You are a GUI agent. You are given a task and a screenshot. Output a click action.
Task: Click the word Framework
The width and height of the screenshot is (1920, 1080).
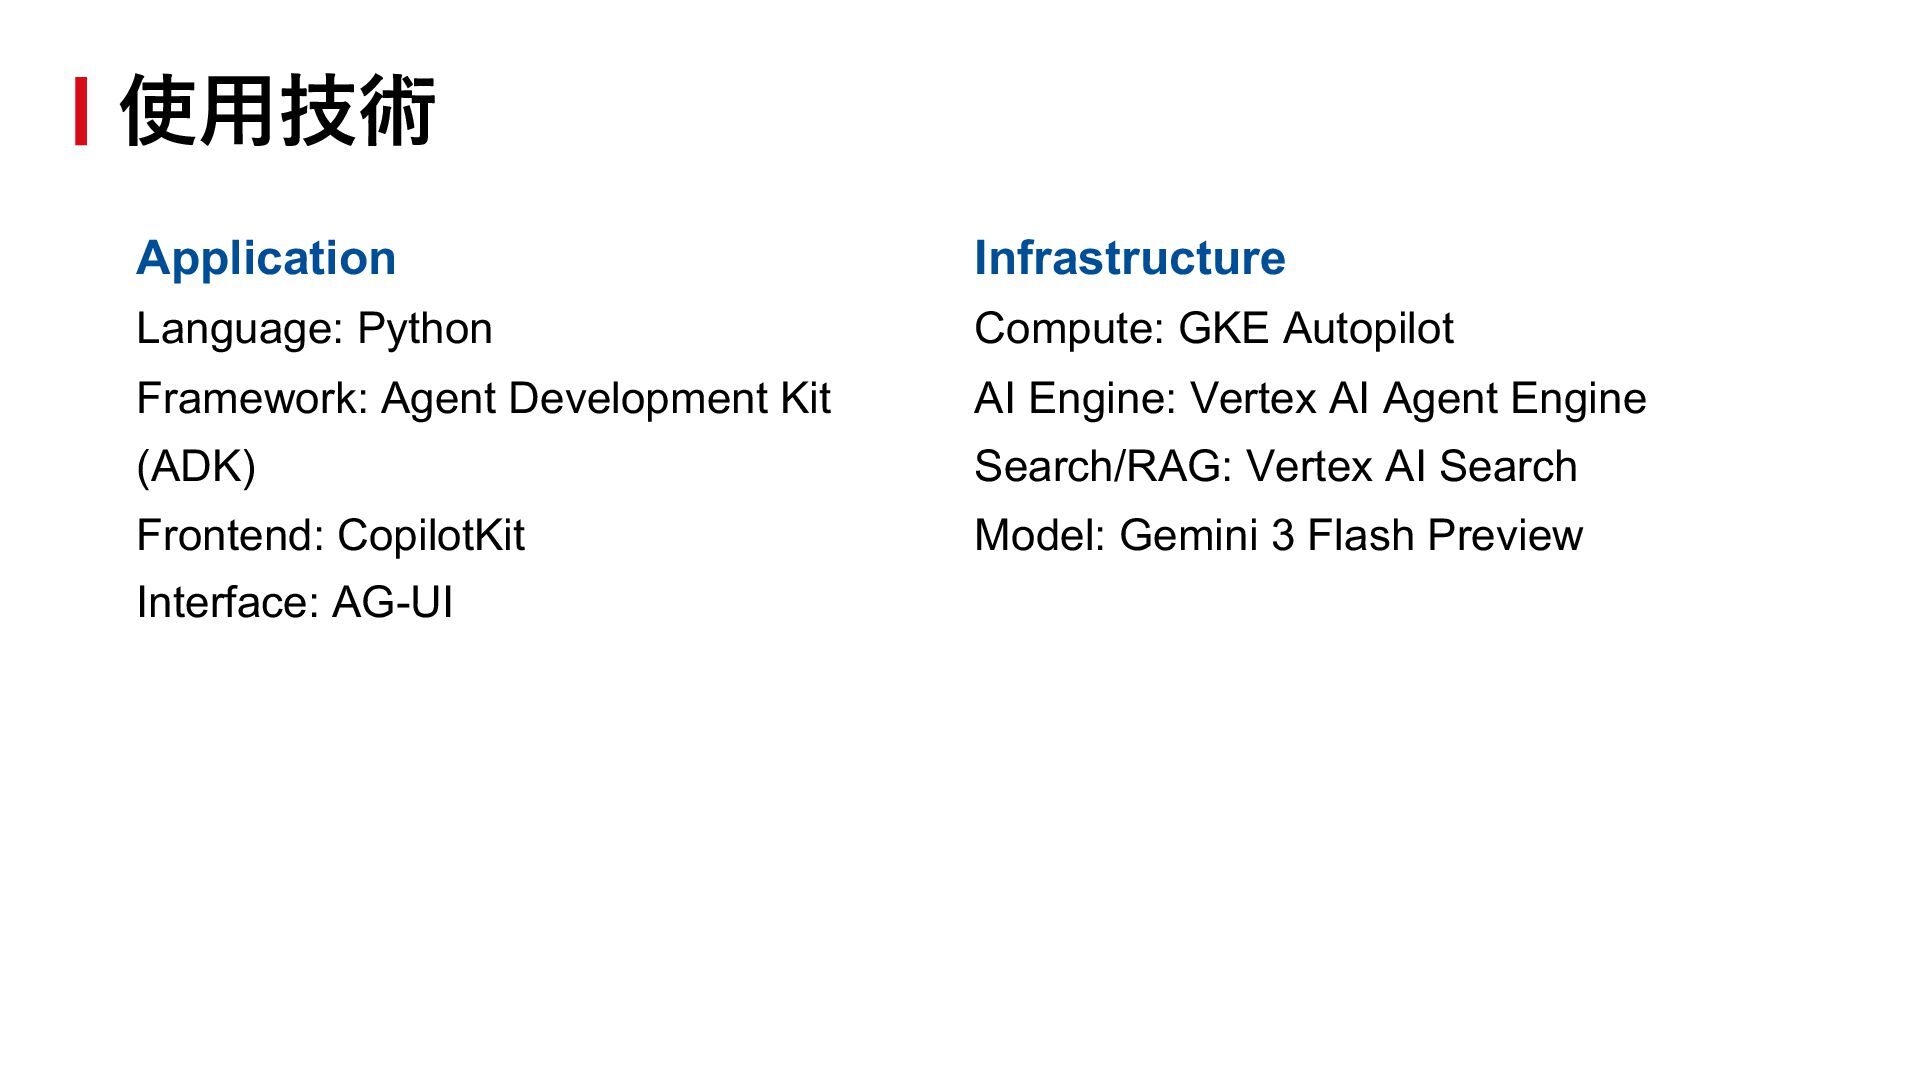(x=250, y=399)
